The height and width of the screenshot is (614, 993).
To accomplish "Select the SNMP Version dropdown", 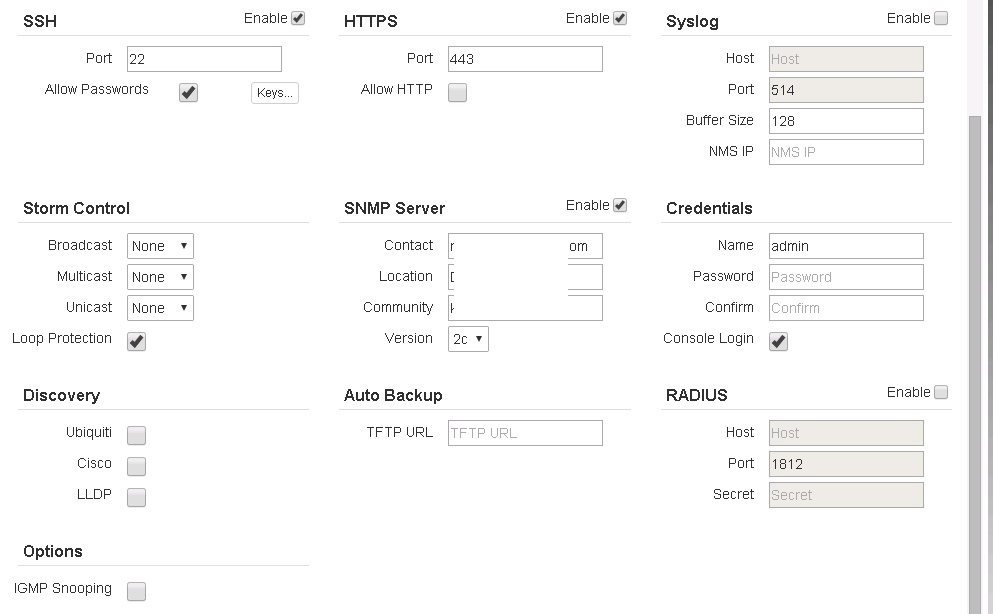I will (x=468, y=339).
